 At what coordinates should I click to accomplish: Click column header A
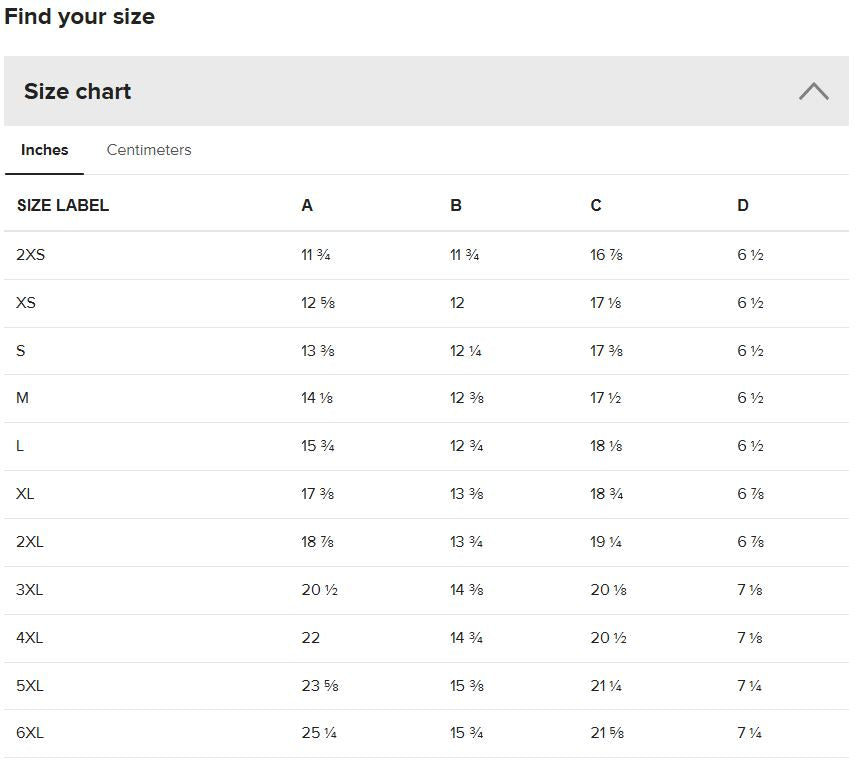click(x=307, y=205)
